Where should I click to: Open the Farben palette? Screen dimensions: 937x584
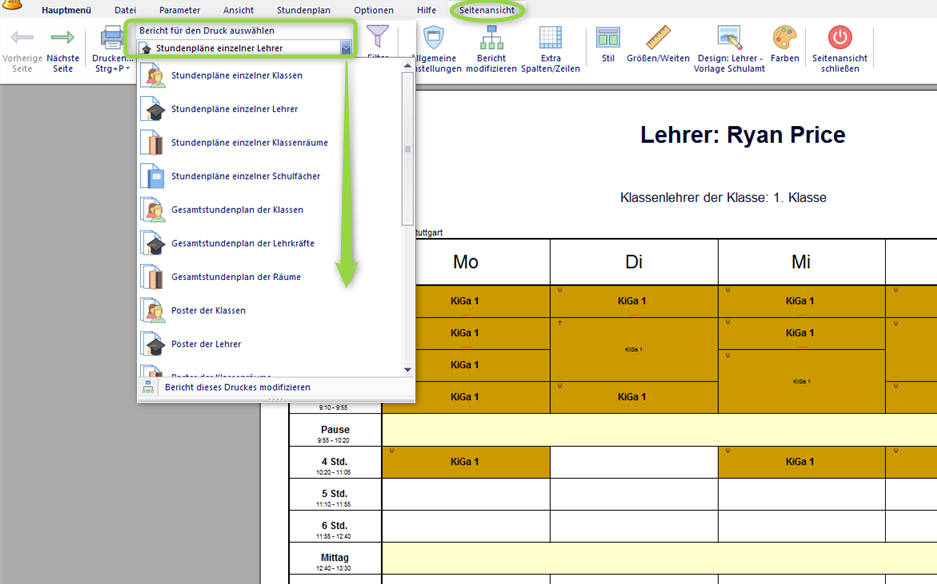tap(784, 38)
